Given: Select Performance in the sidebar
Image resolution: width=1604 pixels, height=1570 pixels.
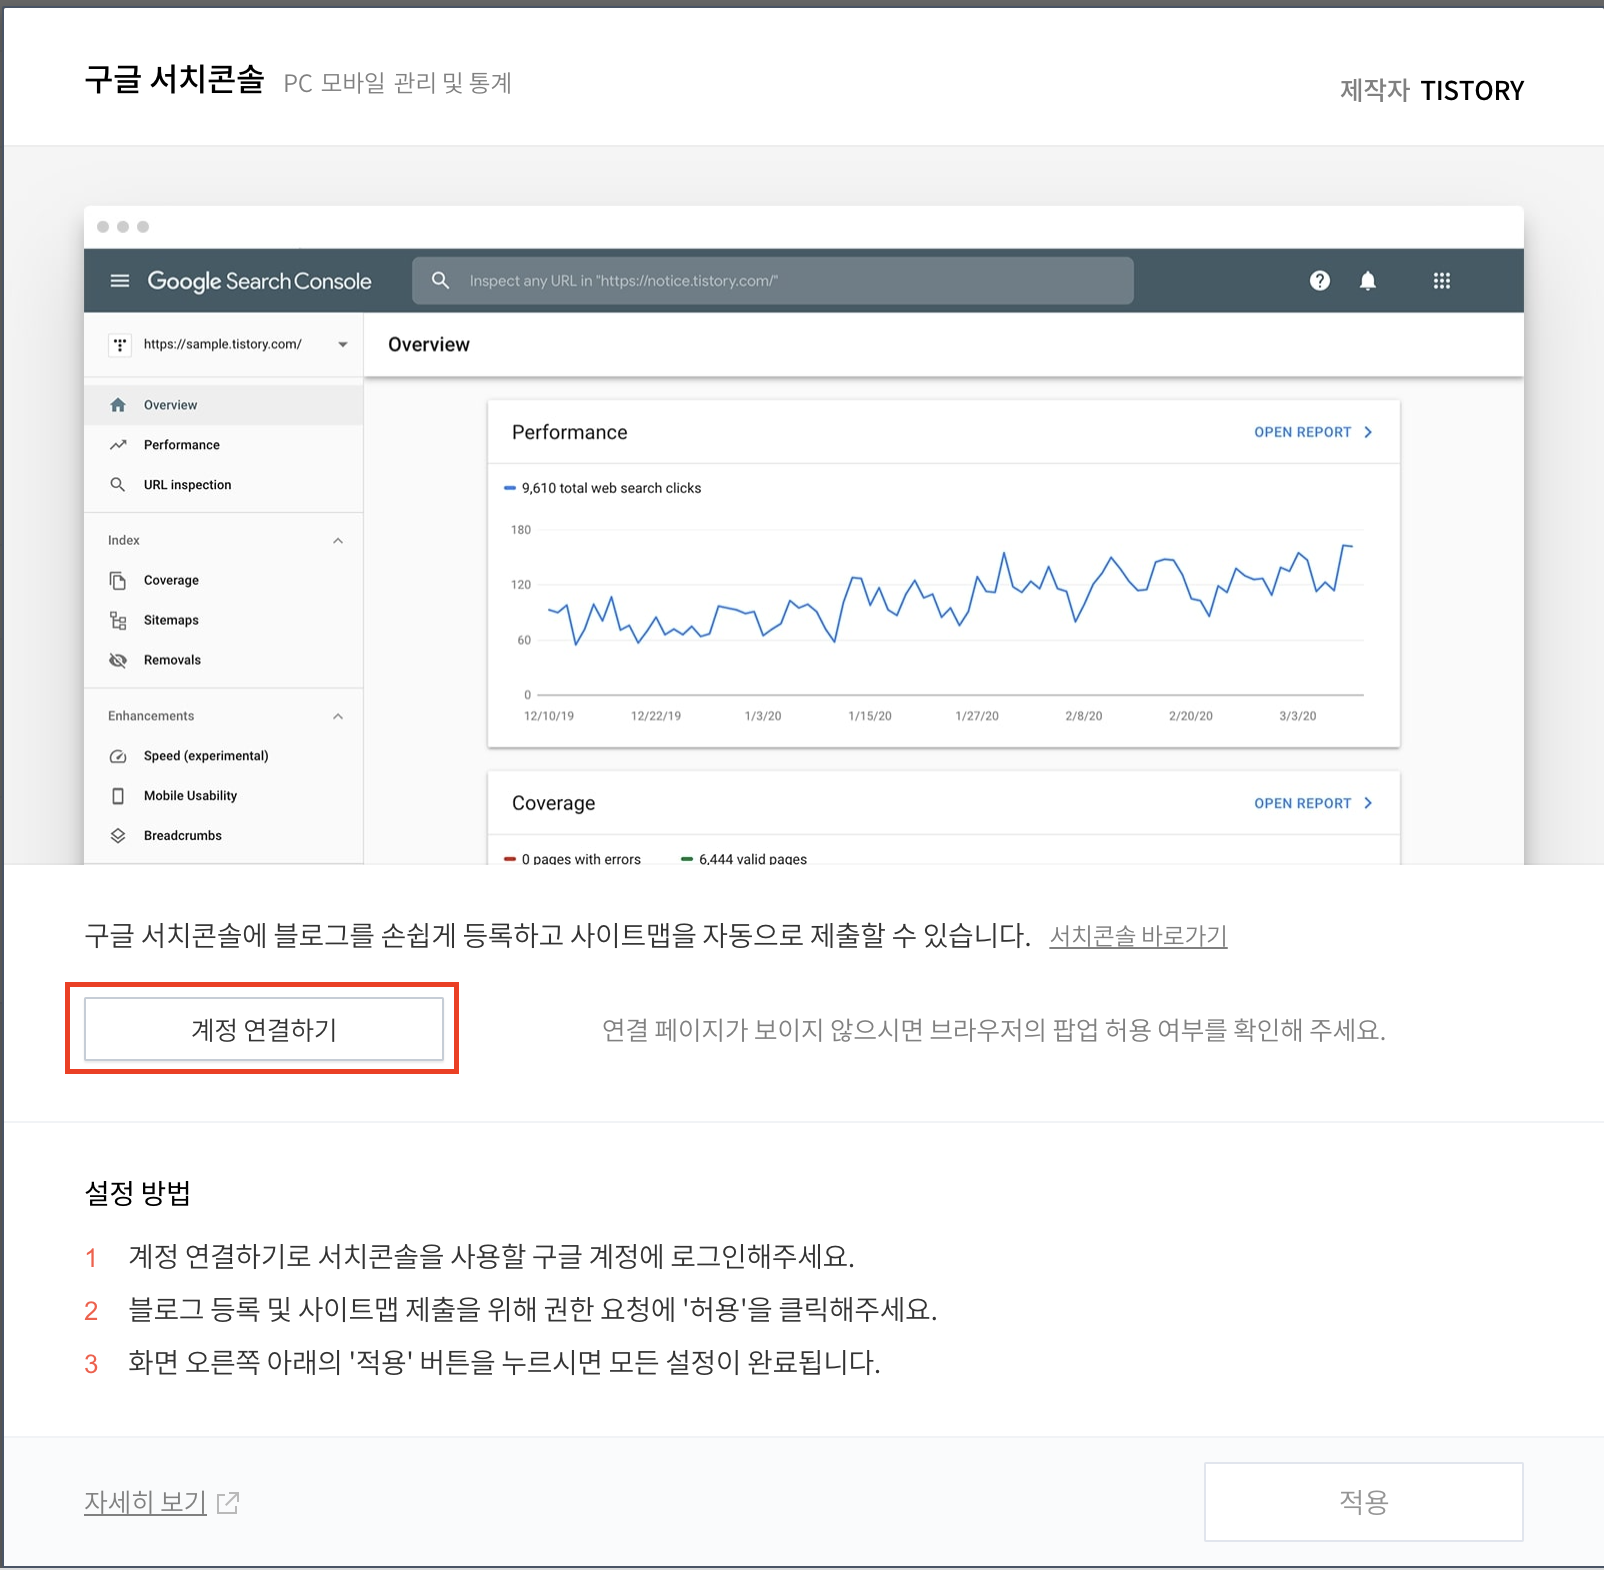Looking at the screenshot, I should pos(223,445).
